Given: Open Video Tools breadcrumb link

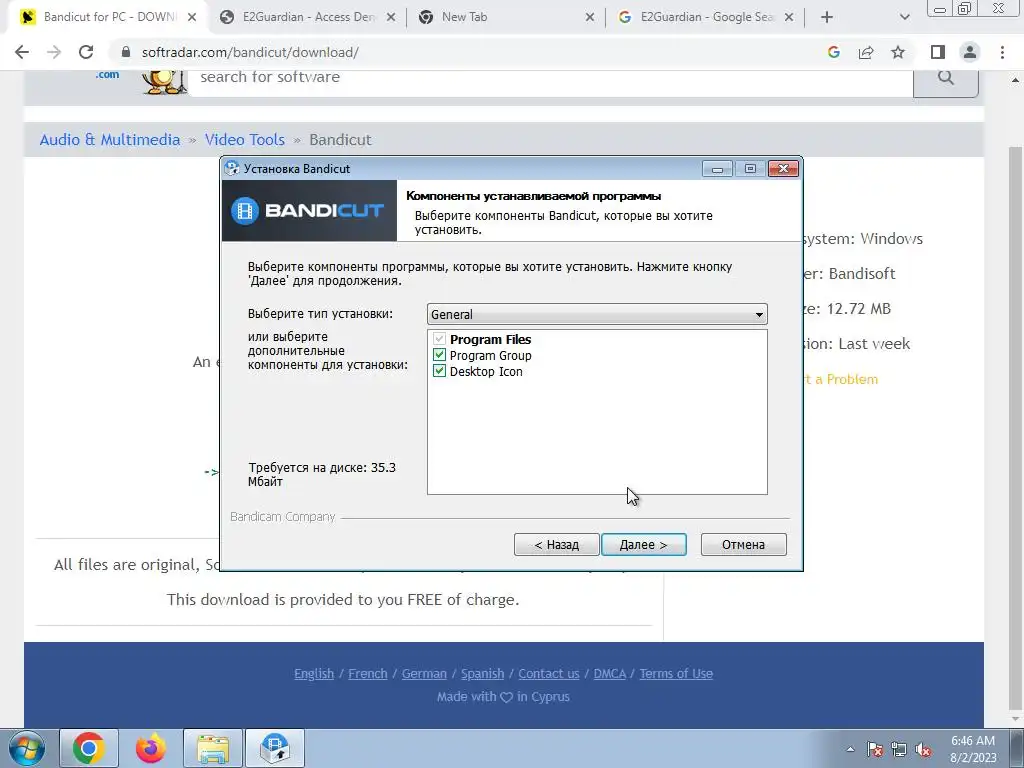Looking at the screenshot, I should coord(245,140).
